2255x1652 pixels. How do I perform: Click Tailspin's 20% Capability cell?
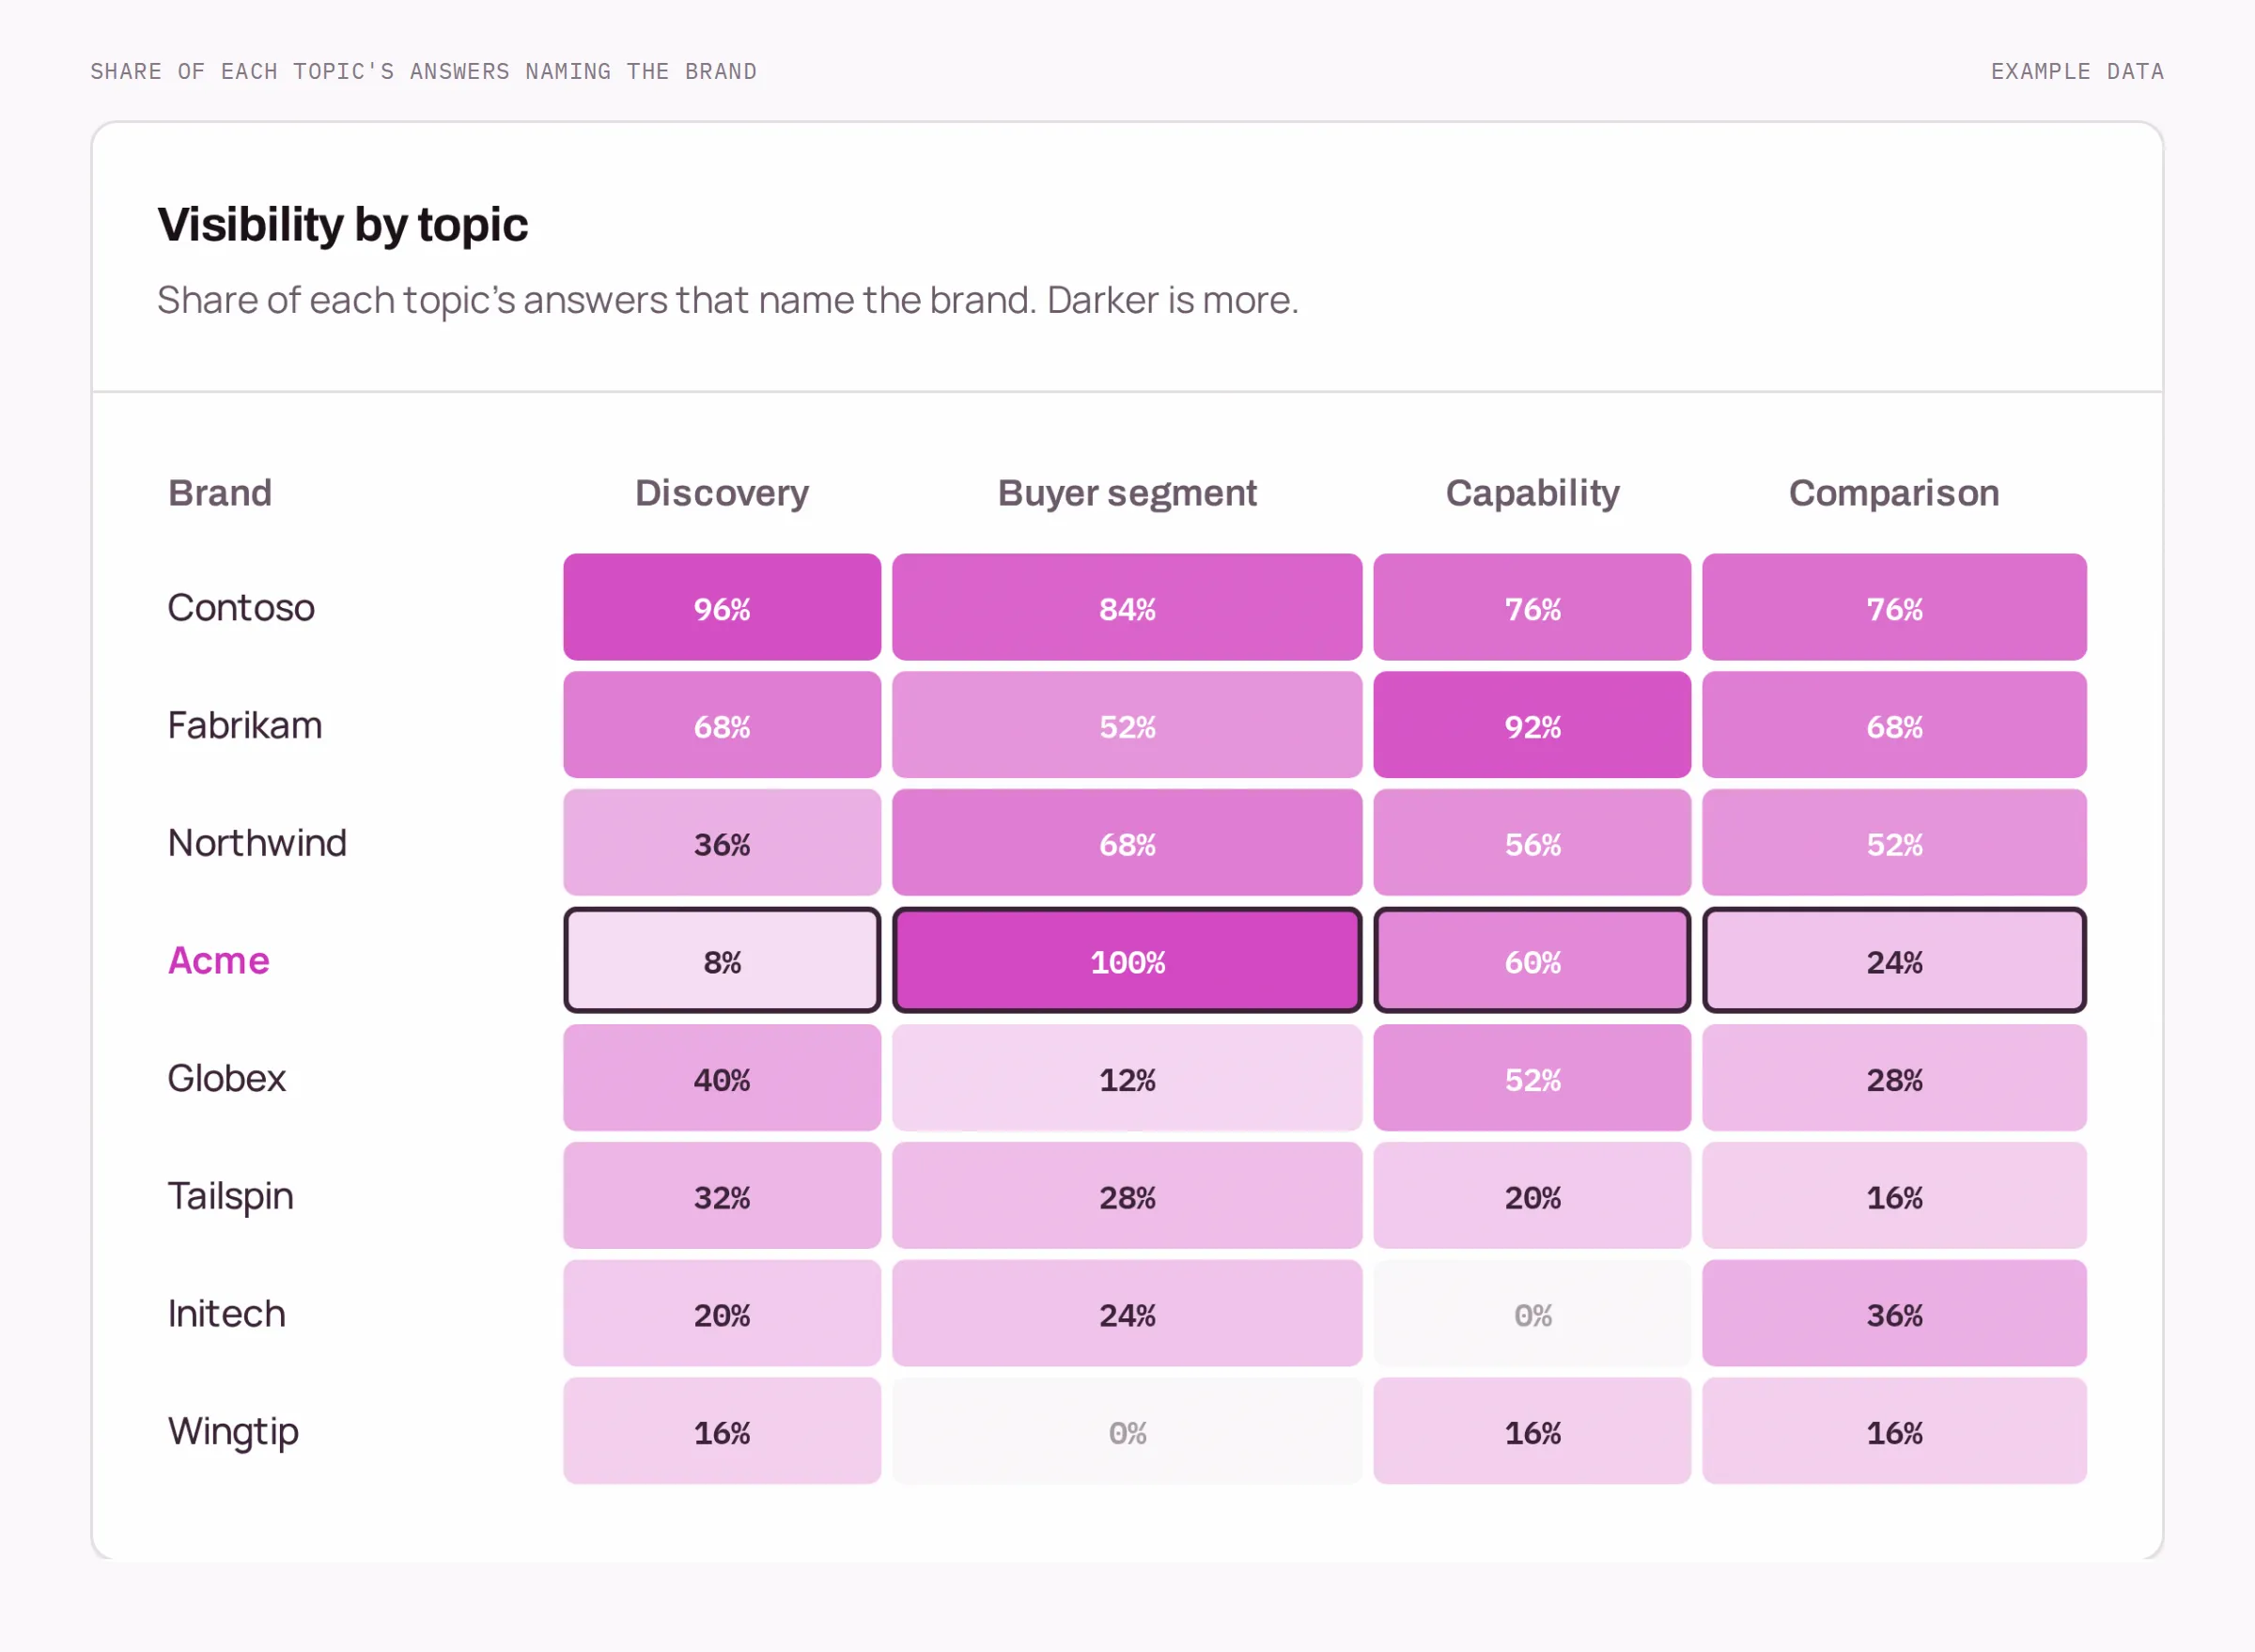click(1532, 1196)
